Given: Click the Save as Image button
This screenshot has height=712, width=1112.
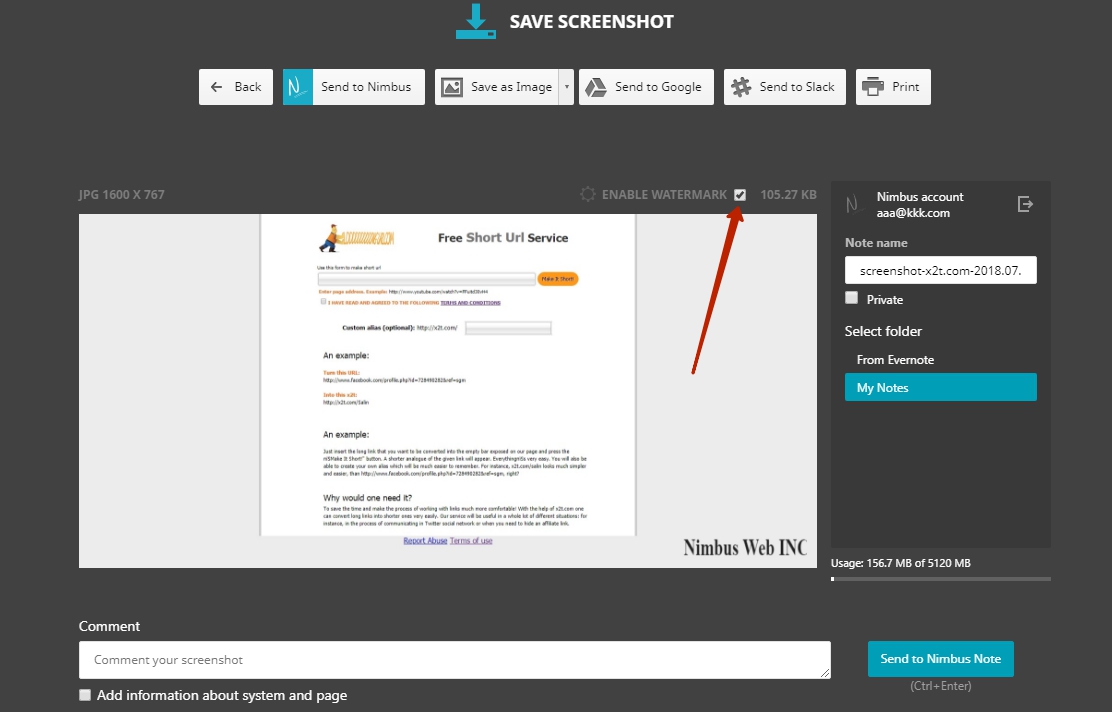Looking at the screenshot, I should tap(496, 87).
